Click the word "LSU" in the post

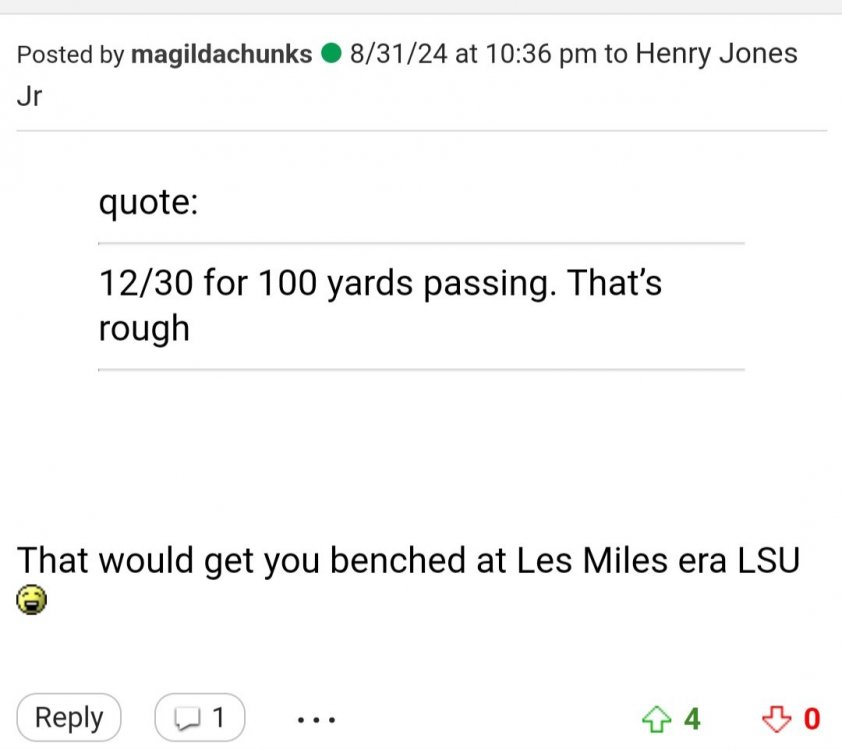tap(768, 560)
